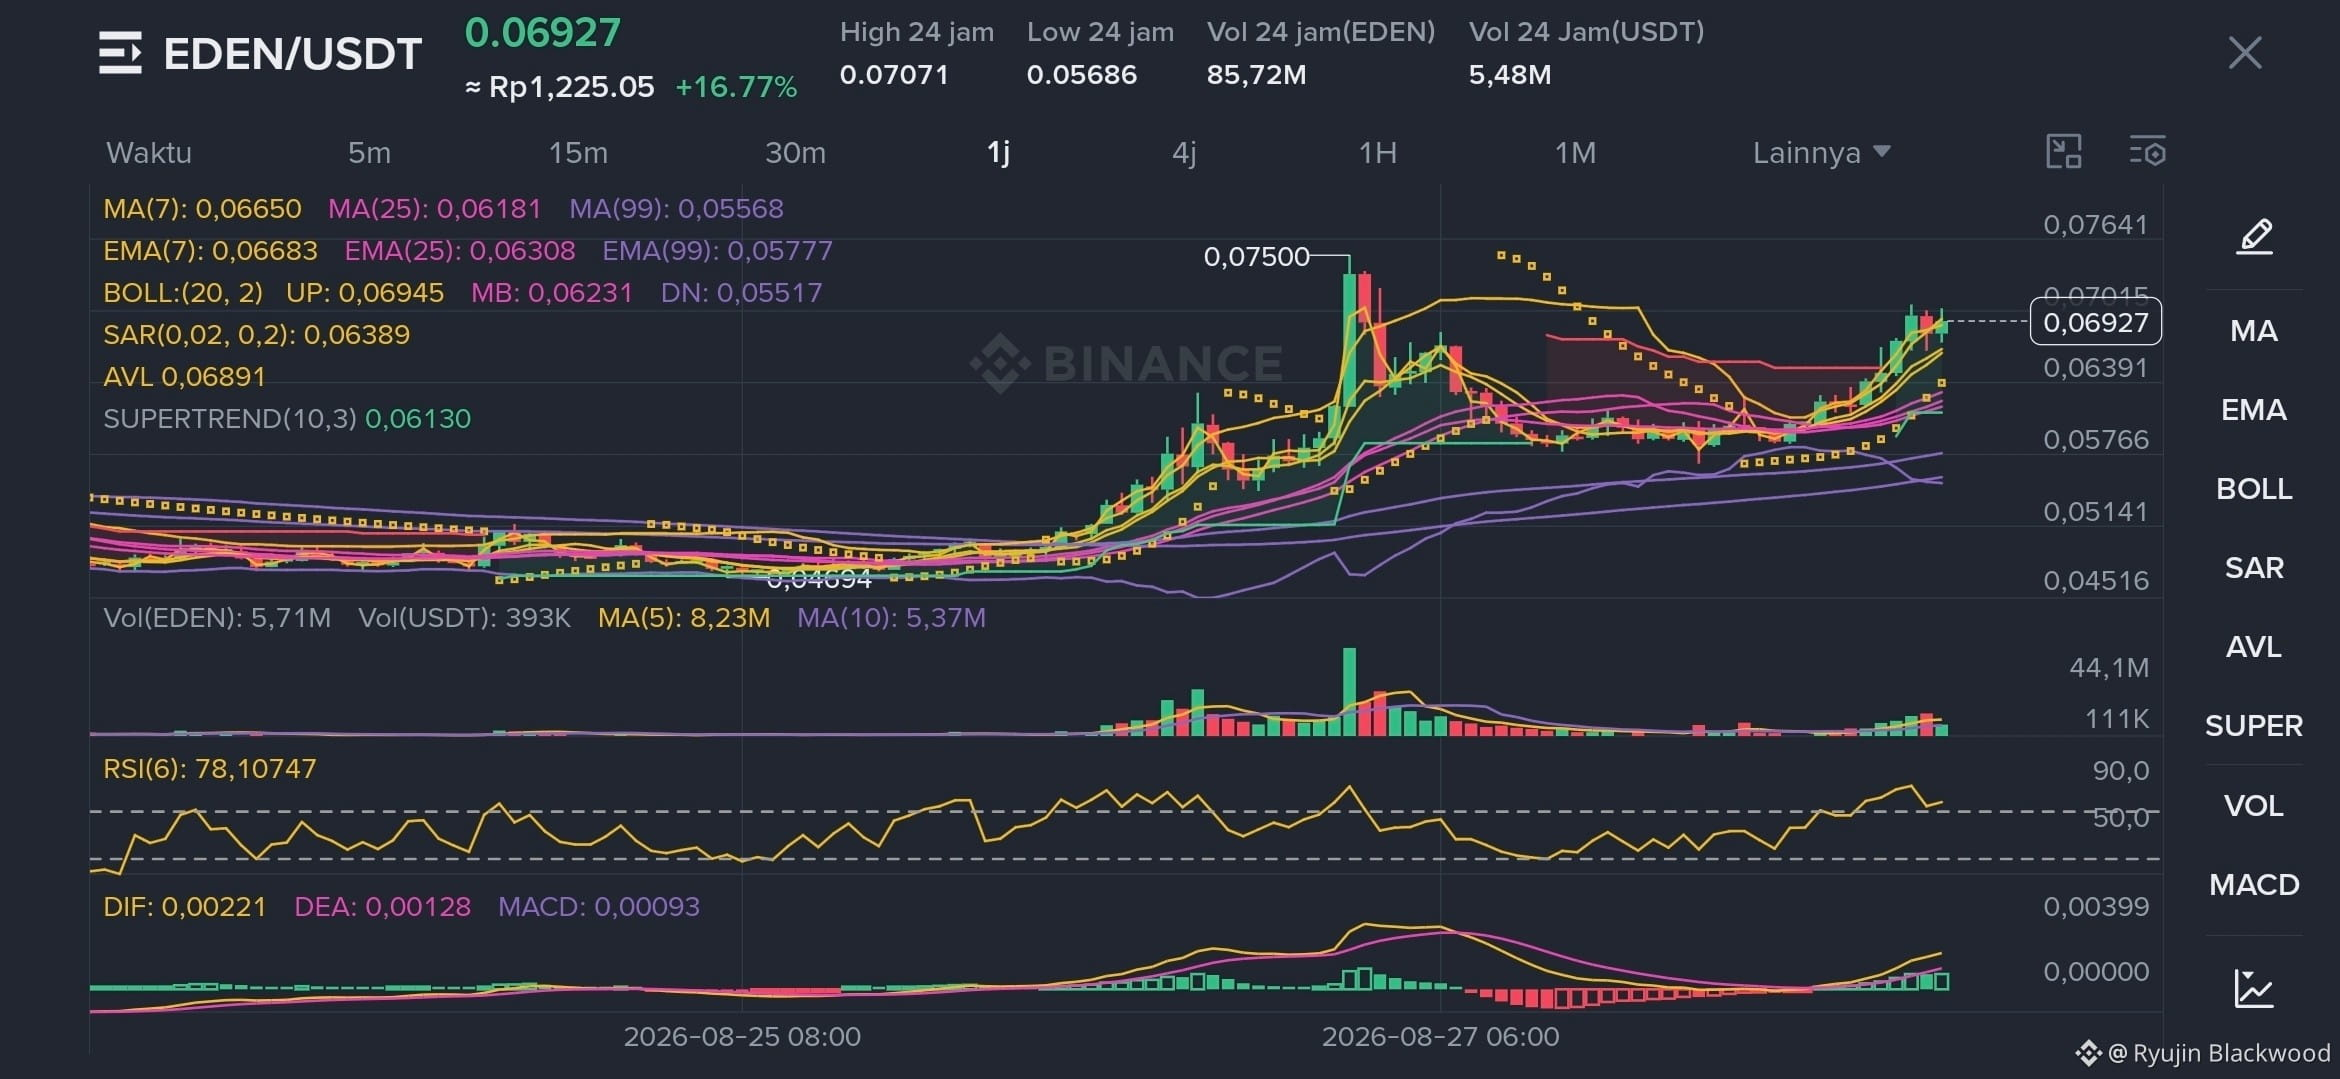This screenshot has height=1079, width=2340.
Task: Toggle the AVL indicator
Action: click(2254, 647)
